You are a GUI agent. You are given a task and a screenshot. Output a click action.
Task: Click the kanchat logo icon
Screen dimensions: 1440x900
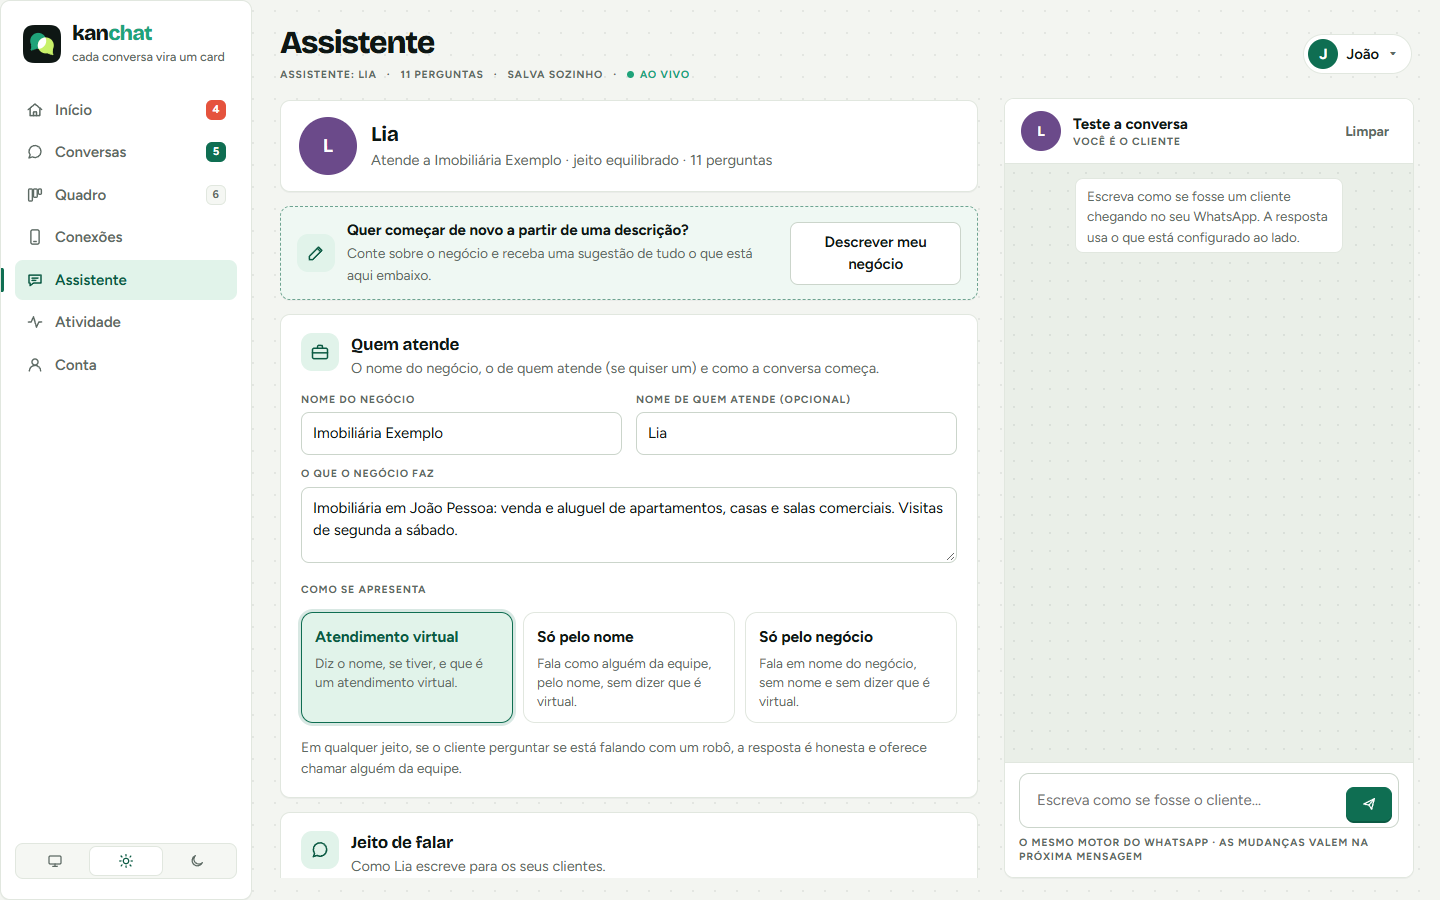pyautogui.click(x=42, y=44)
